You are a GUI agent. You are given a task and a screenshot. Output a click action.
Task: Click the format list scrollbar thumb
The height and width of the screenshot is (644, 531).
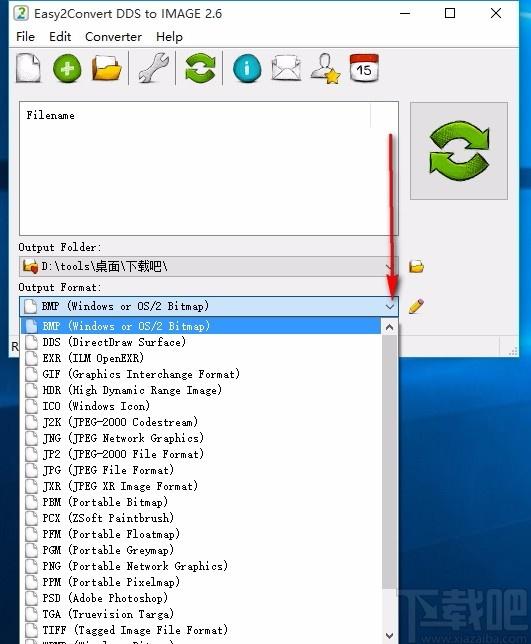[389, 461]
